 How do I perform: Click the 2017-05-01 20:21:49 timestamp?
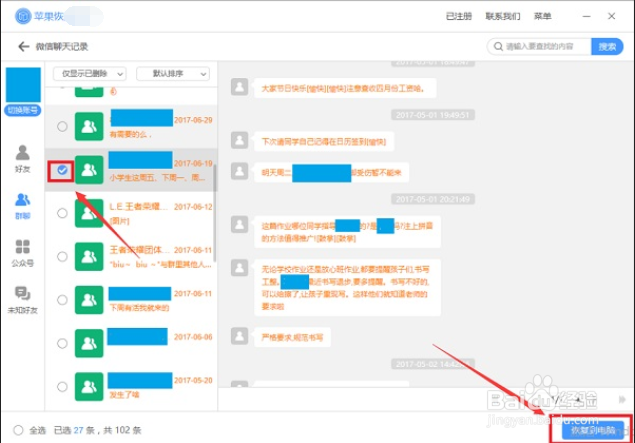433,199
